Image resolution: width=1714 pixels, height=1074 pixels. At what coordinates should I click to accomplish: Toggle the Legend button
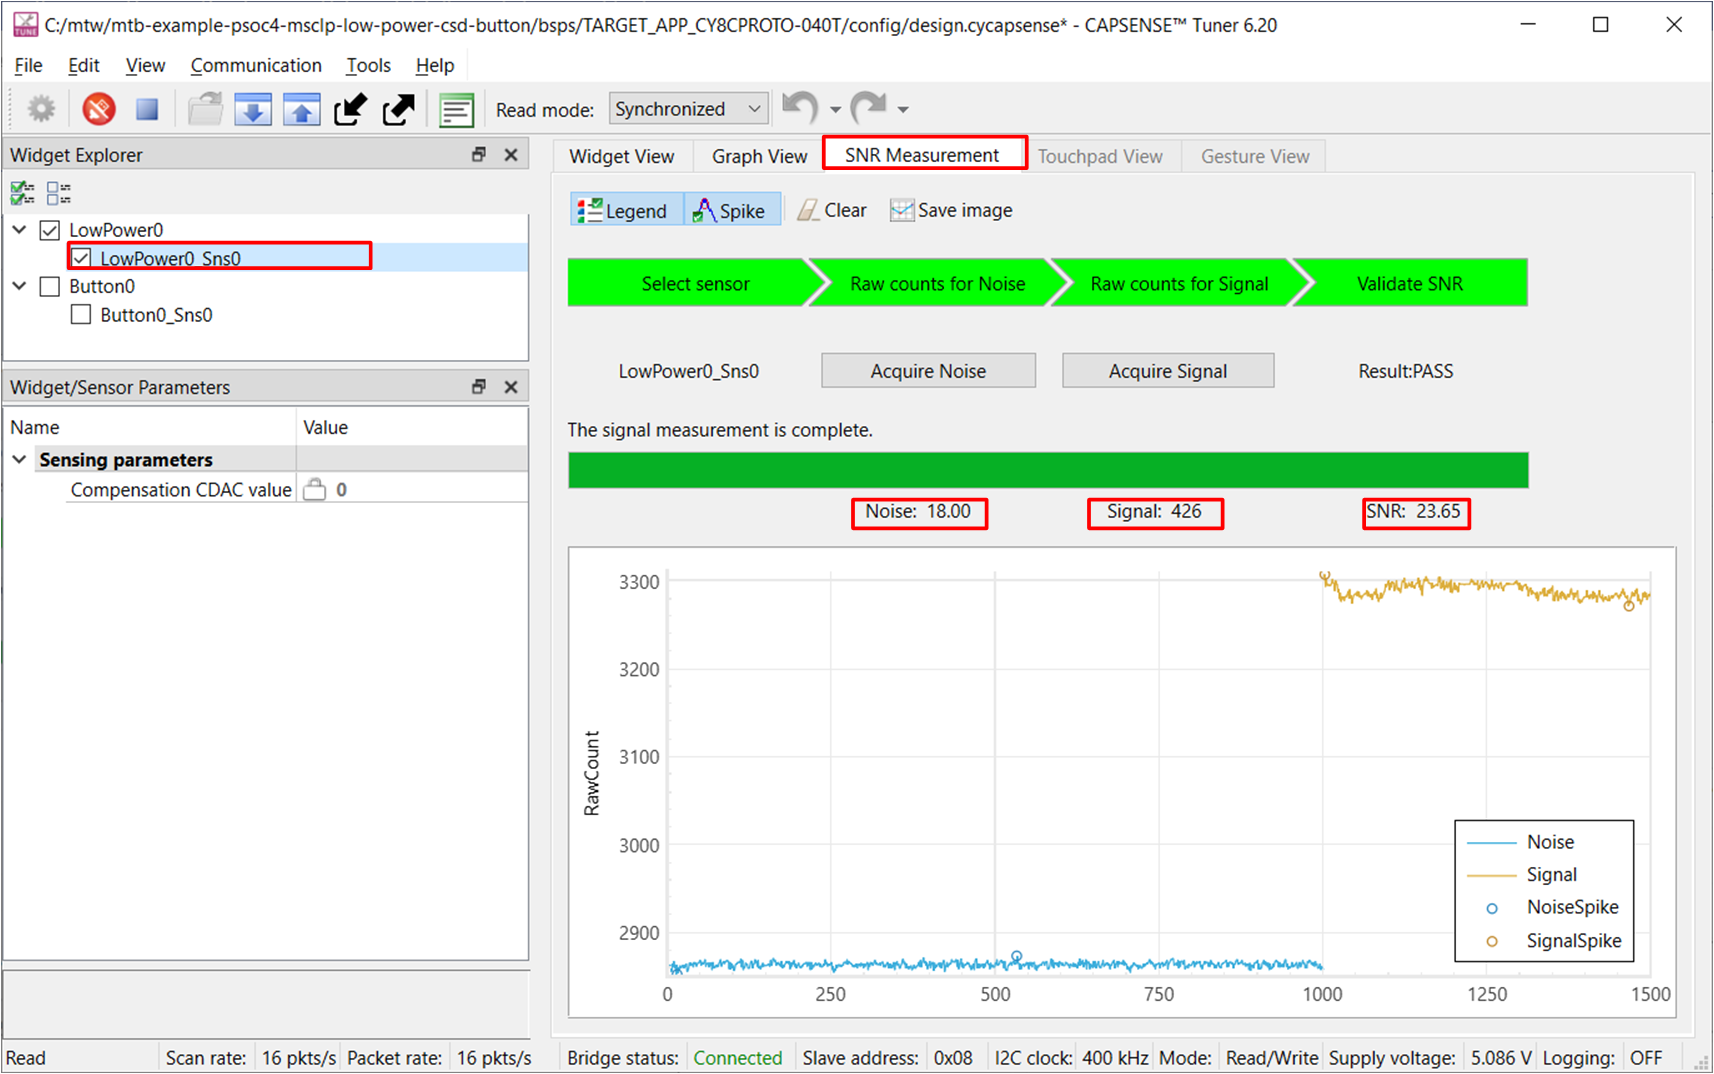626,210
